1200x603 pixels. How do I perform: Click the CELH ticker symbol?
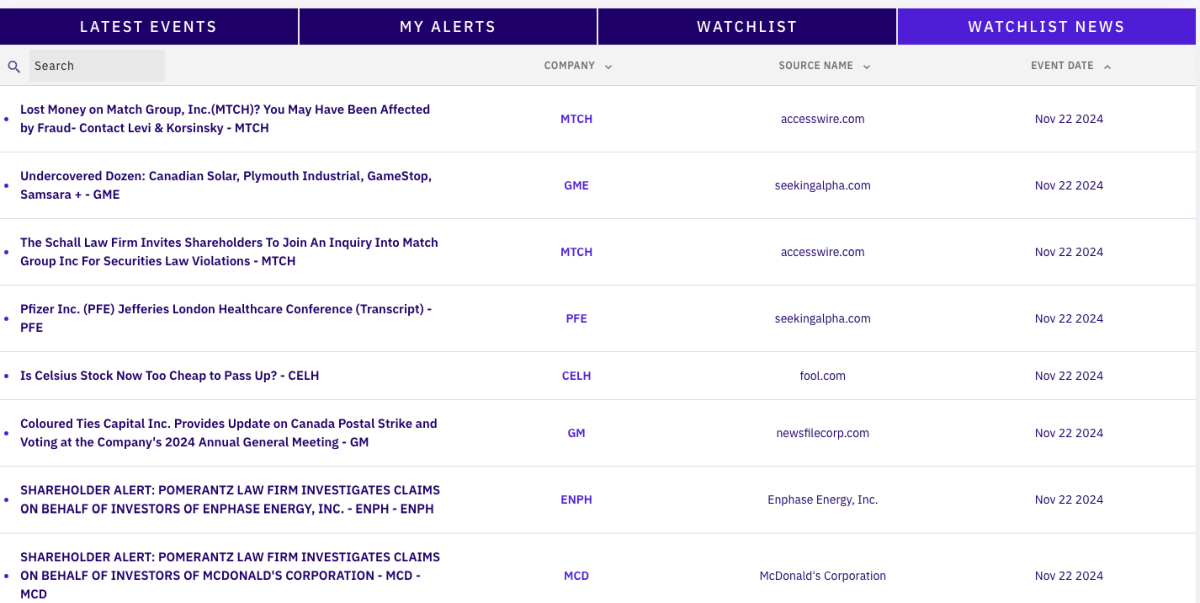[576, 376]
